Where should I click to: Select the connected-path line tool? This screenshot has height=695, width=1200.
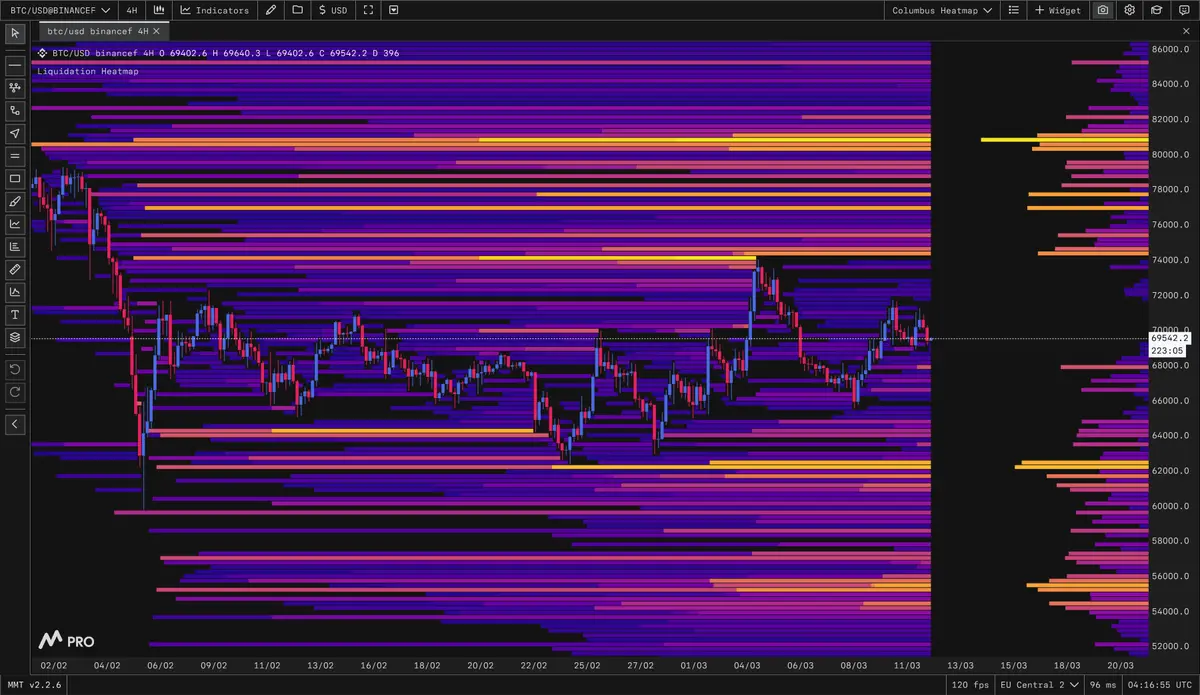15,111
